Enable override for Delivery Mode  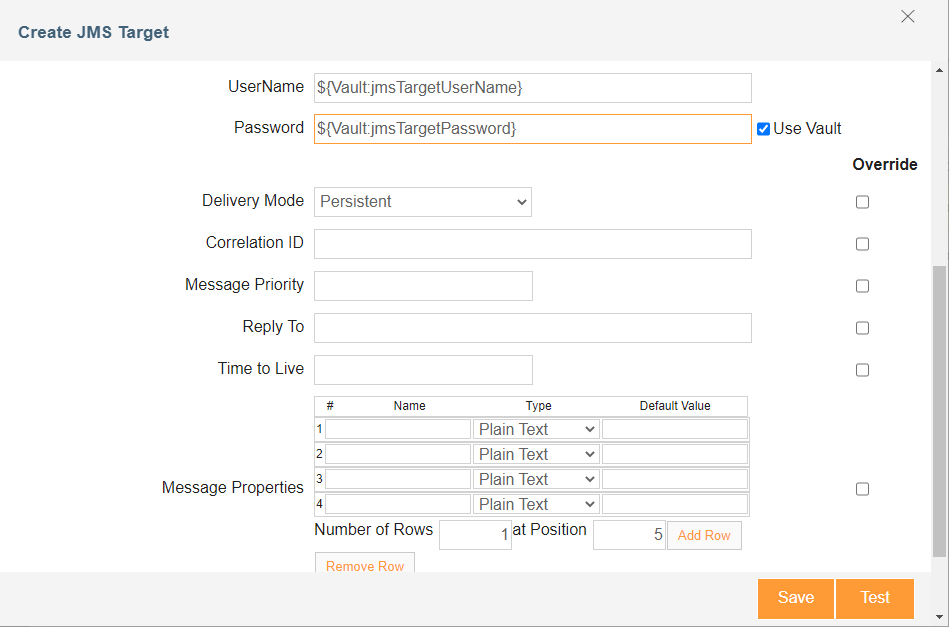click(x=862, y=202)
